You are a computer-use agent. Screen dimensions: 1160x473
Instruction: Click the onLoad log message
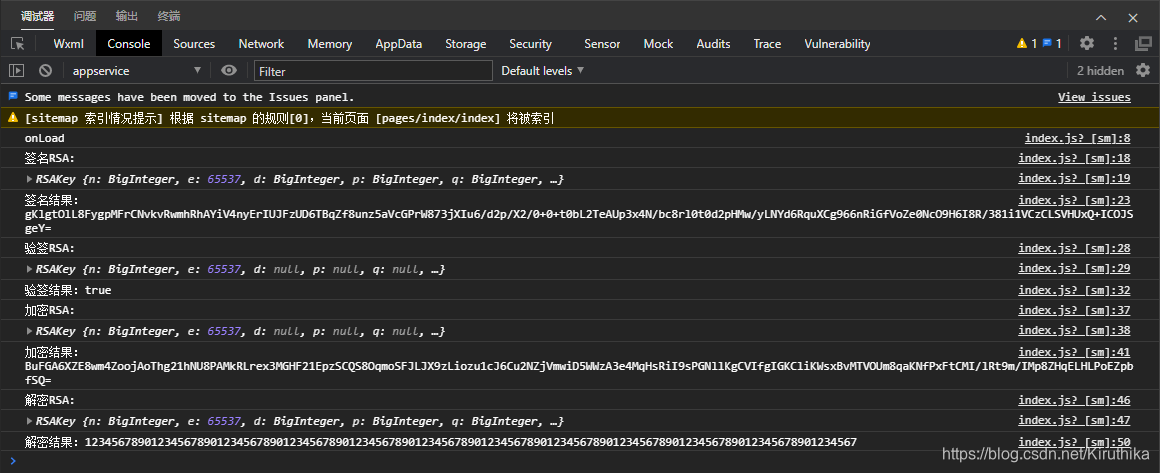pos(44,138)
